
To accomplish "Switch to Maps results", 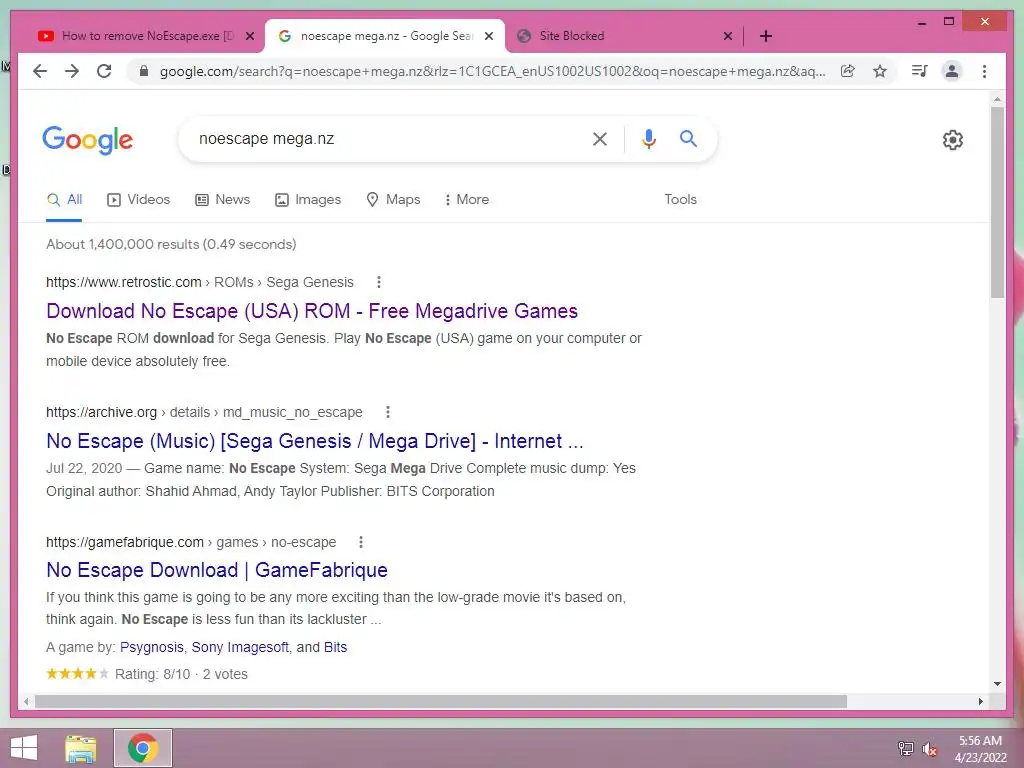I will tap(393, 199).
